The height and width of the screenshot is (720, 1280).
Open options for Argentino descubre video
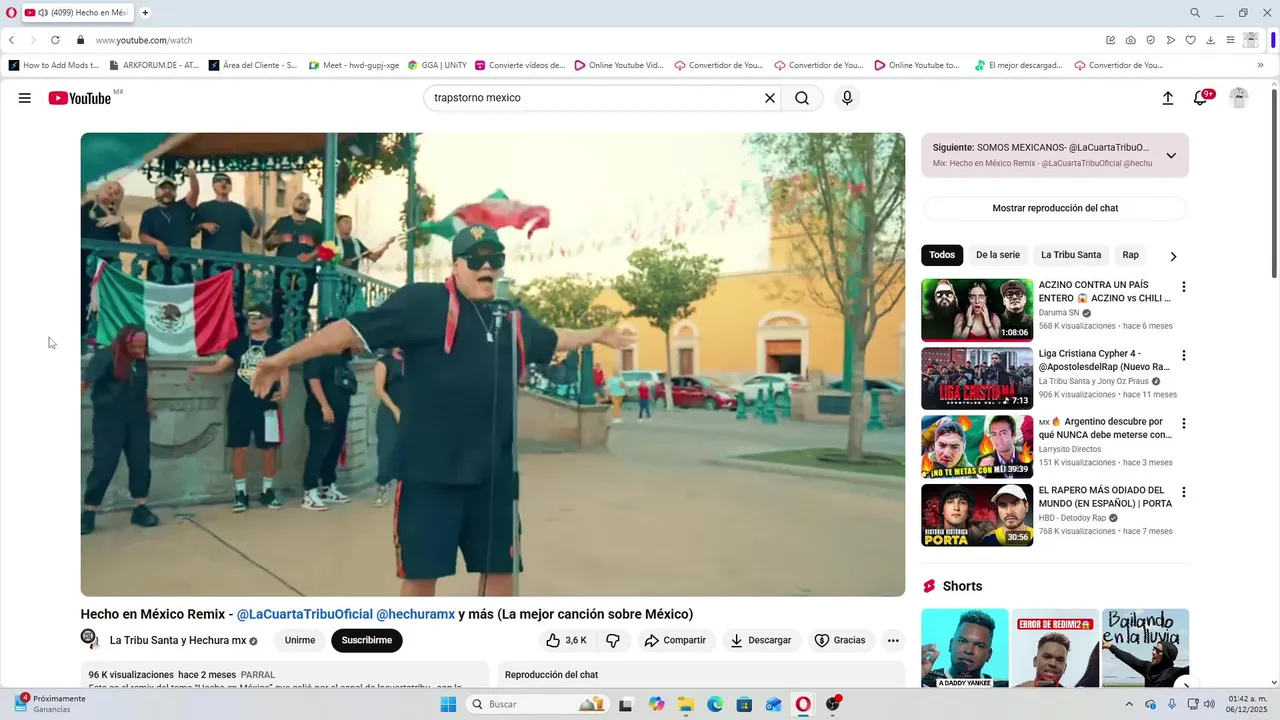pos(1184,424)
